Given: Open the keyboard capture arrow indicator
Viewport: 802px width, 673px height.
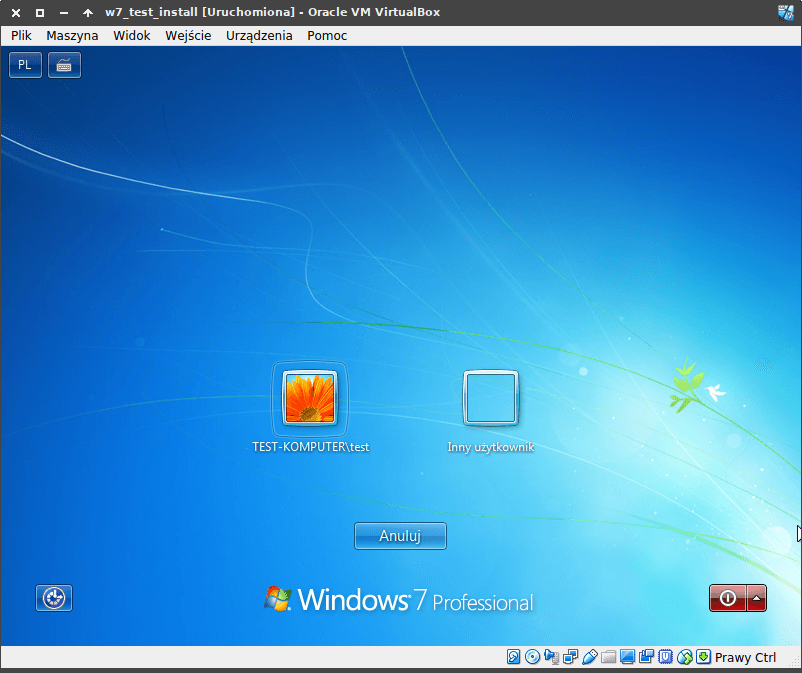Looking at the screenshot, I should pos(704,657).
